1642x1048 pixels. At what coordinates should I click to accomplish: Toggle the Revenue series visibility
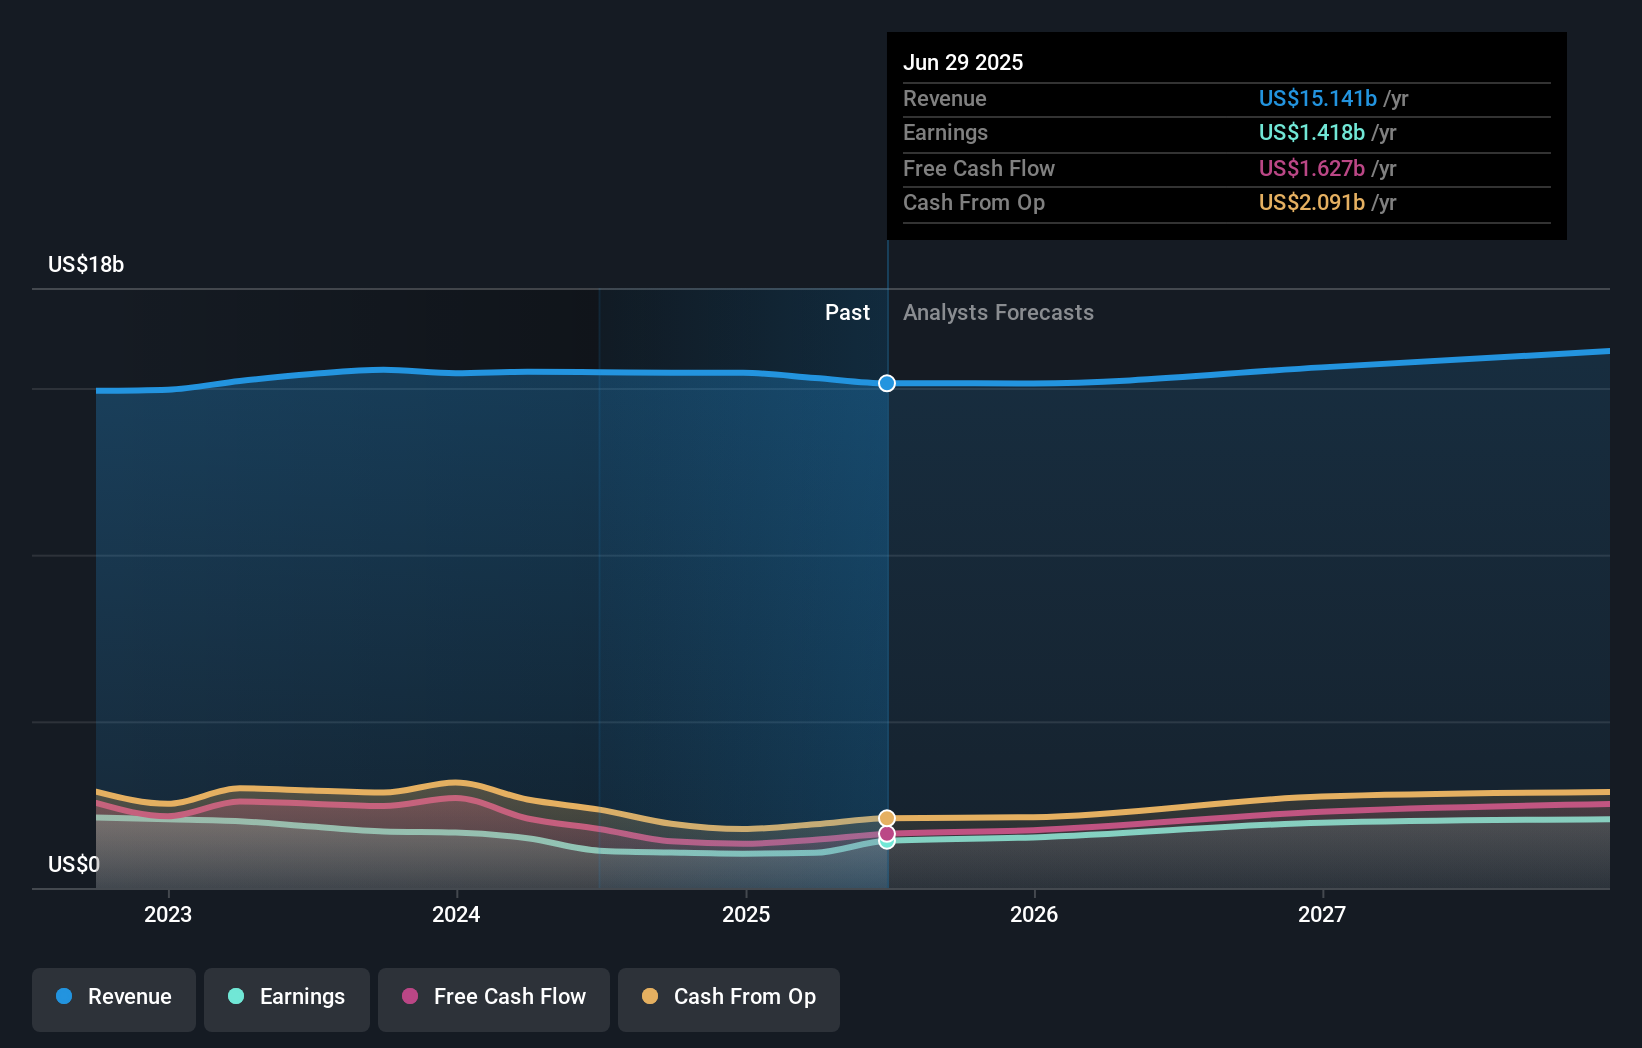(113, 997)
